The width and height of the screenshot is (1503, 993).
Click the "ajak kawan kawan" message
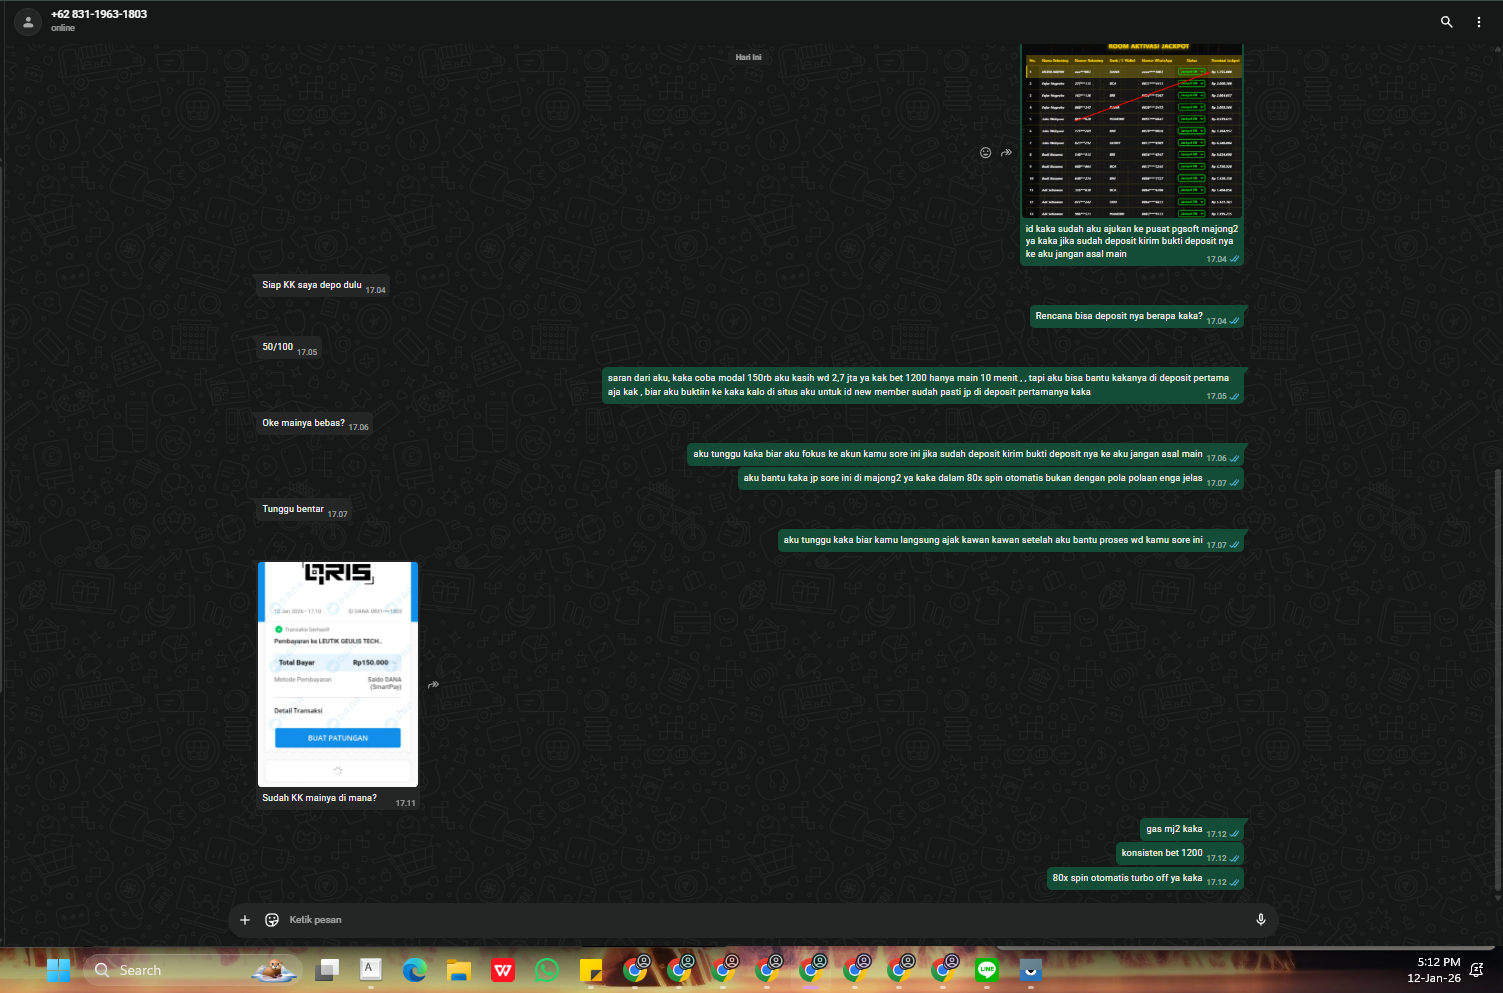(x=1011, y=540)
